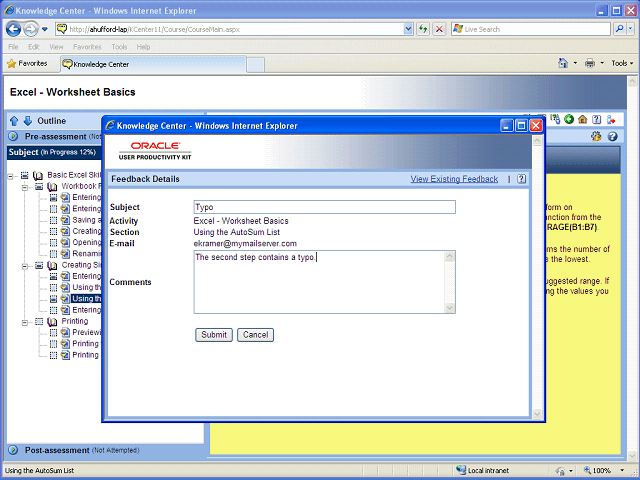
Task: Click the blue up arrow beside Outline
Action: pos(14,121)
